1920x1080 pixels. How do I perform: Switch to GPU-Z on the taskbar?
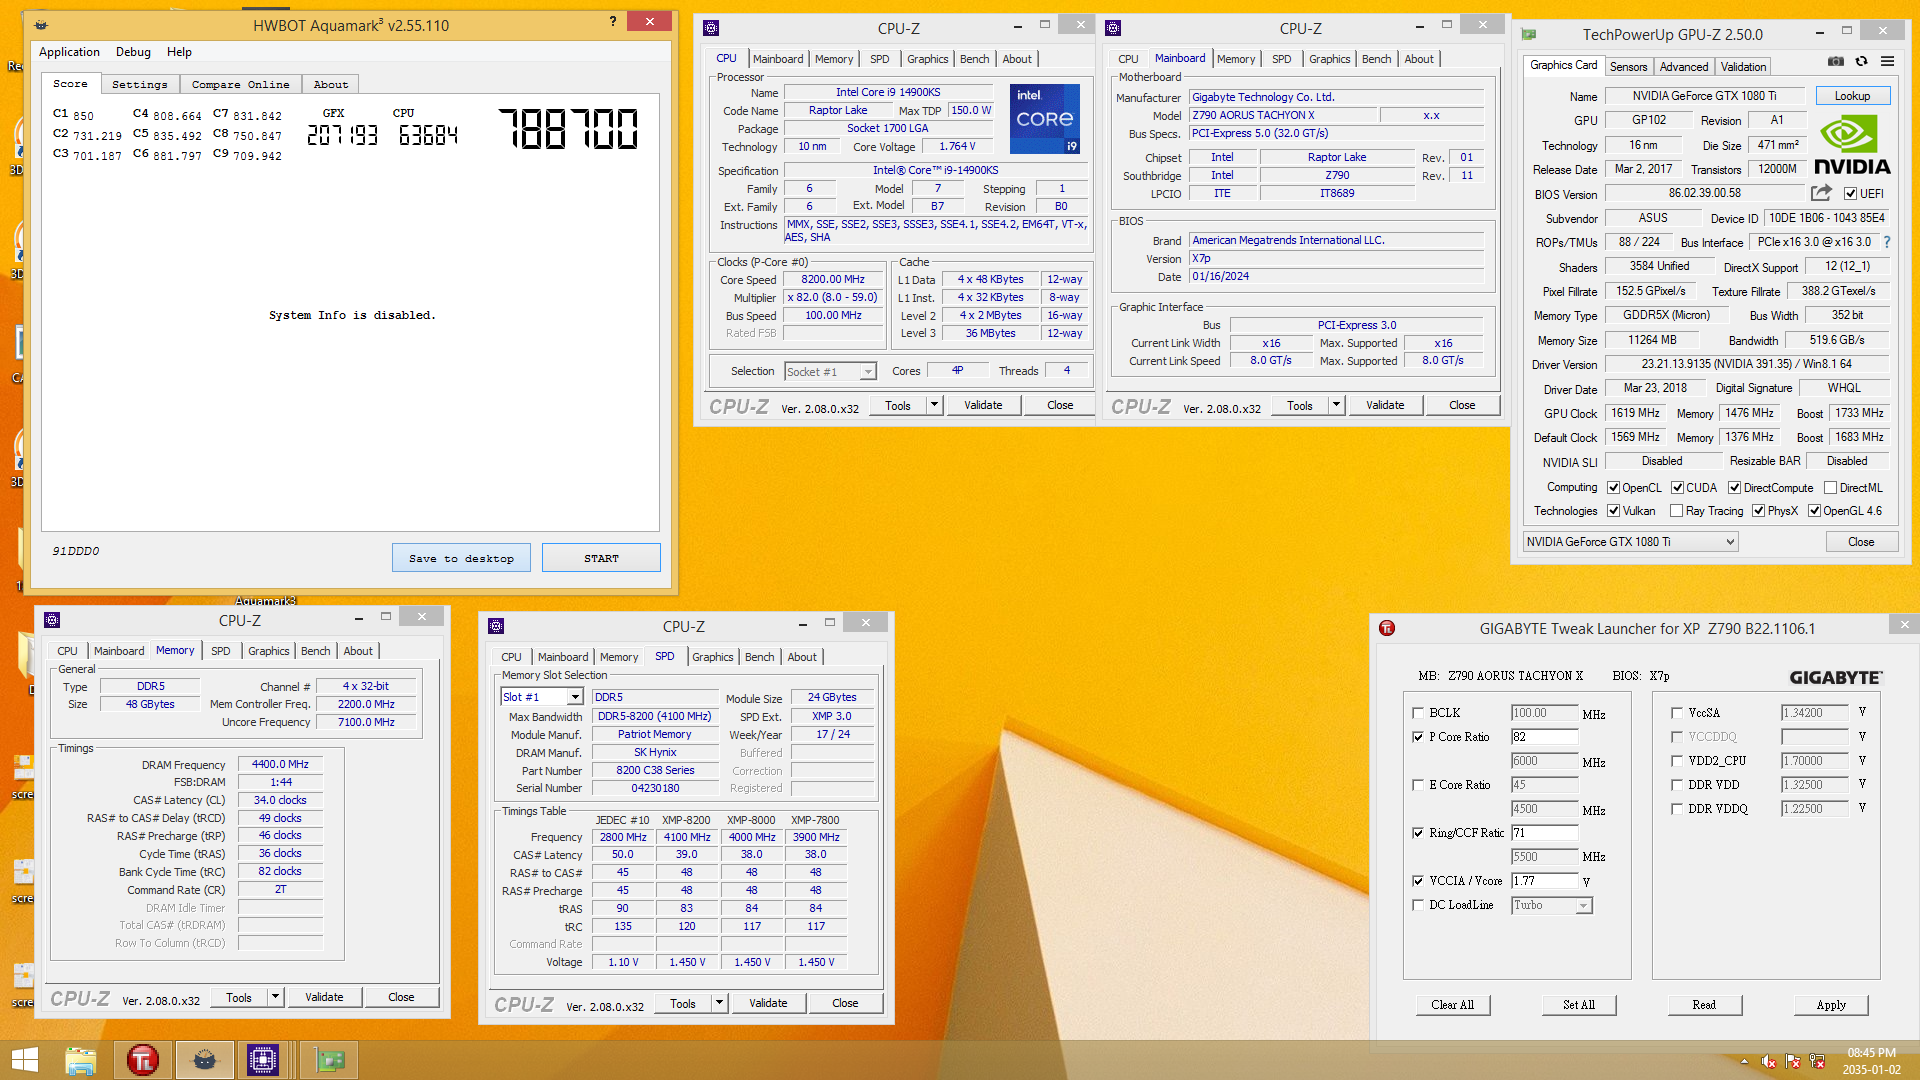[329, 1060]
